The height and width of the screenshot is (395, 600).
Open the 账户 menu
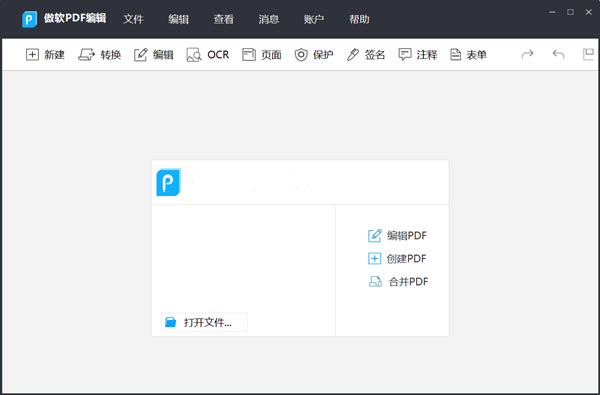(x=314, y=19)
